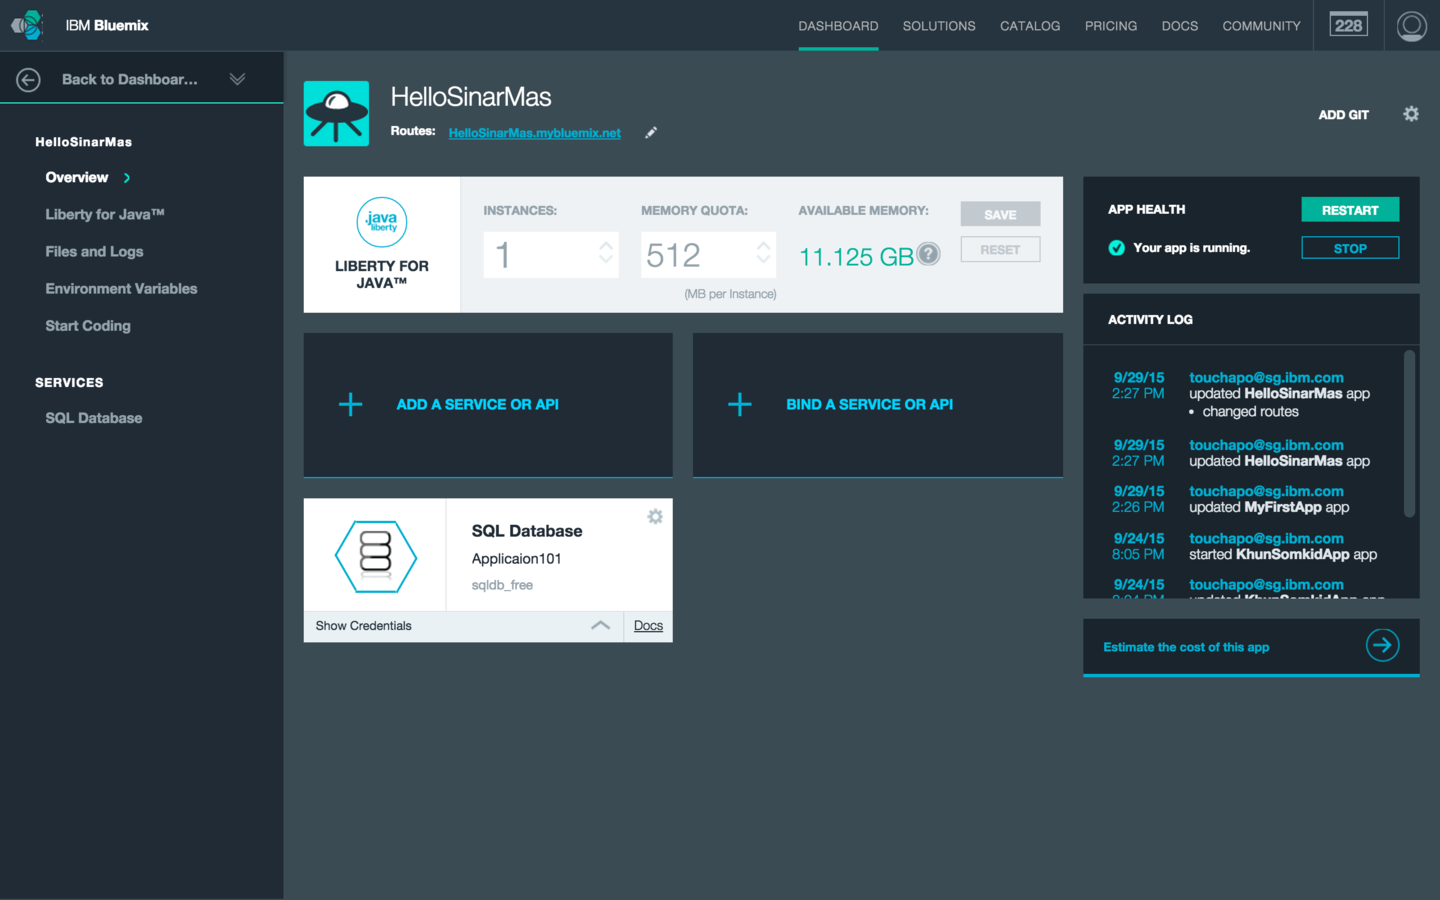Click touchapo email on 8:05 PM entry

coord(1266,538)
